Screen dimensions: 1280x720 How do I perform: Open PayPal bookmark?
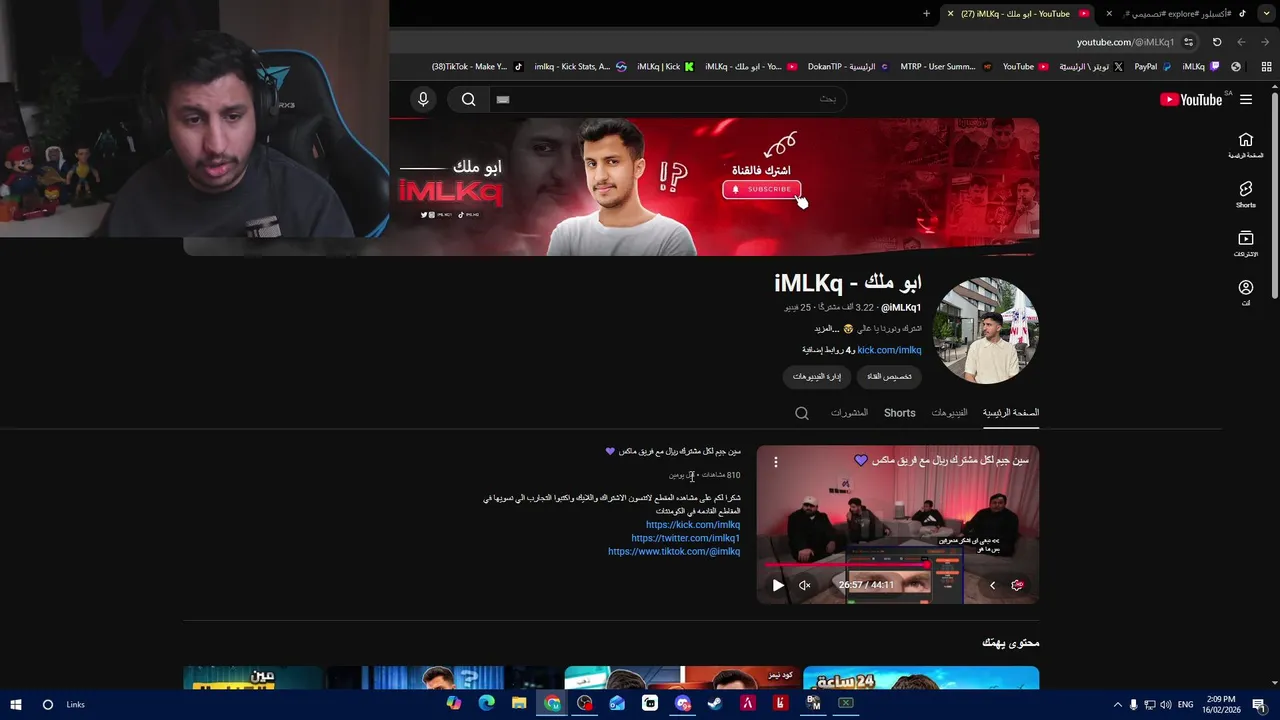tap(1152, 67)
